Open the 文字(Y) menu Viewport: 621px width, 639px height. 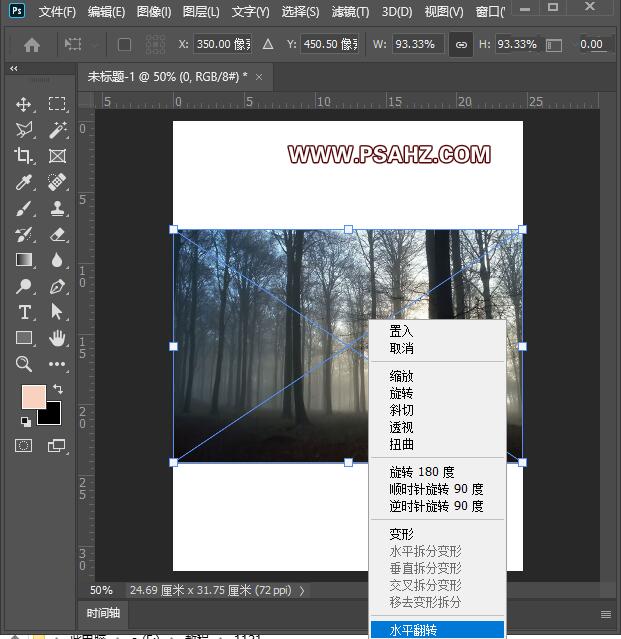pyautogui.click(x=251, y=11)
